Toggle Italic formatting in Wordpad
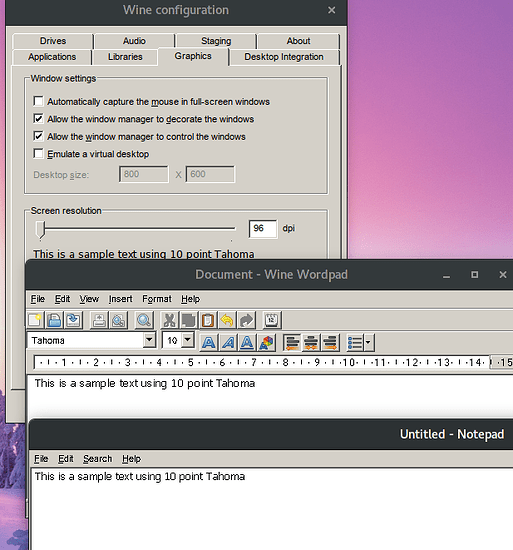Screen dimensions: 513x550 (x=228, y=342)
